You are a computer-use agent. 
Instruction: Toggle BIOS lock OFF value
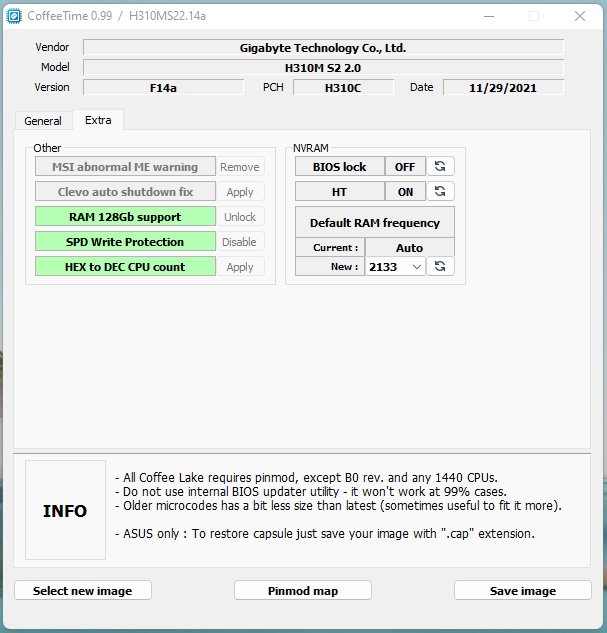[x=405, y=166]
